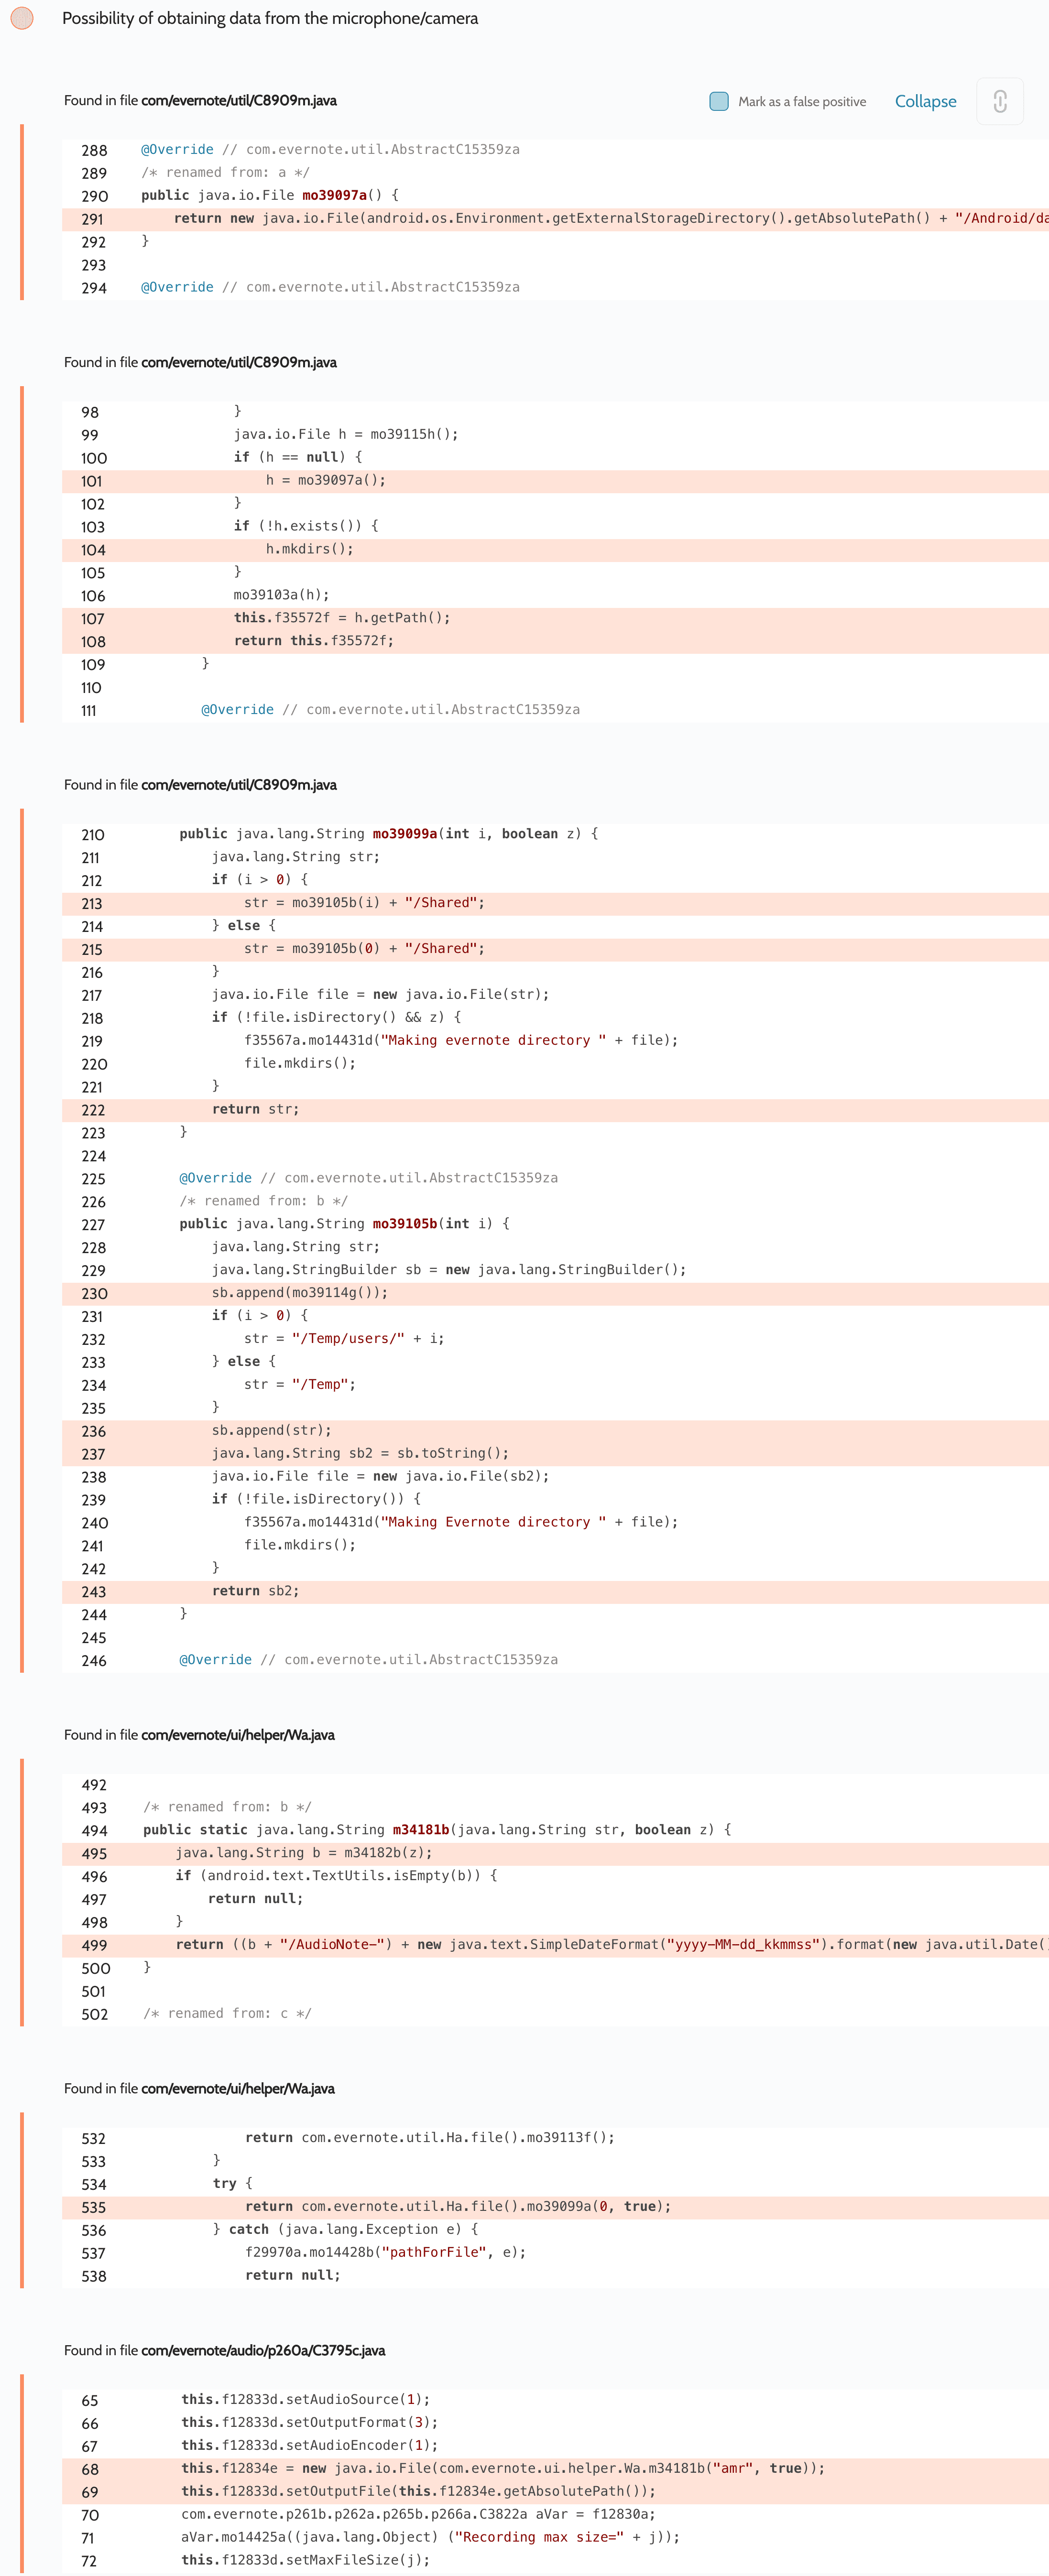Select the highlighted AudioNote- return line 499
The height and width of the screenshot is (2576, 1049).
point(600,1945)
